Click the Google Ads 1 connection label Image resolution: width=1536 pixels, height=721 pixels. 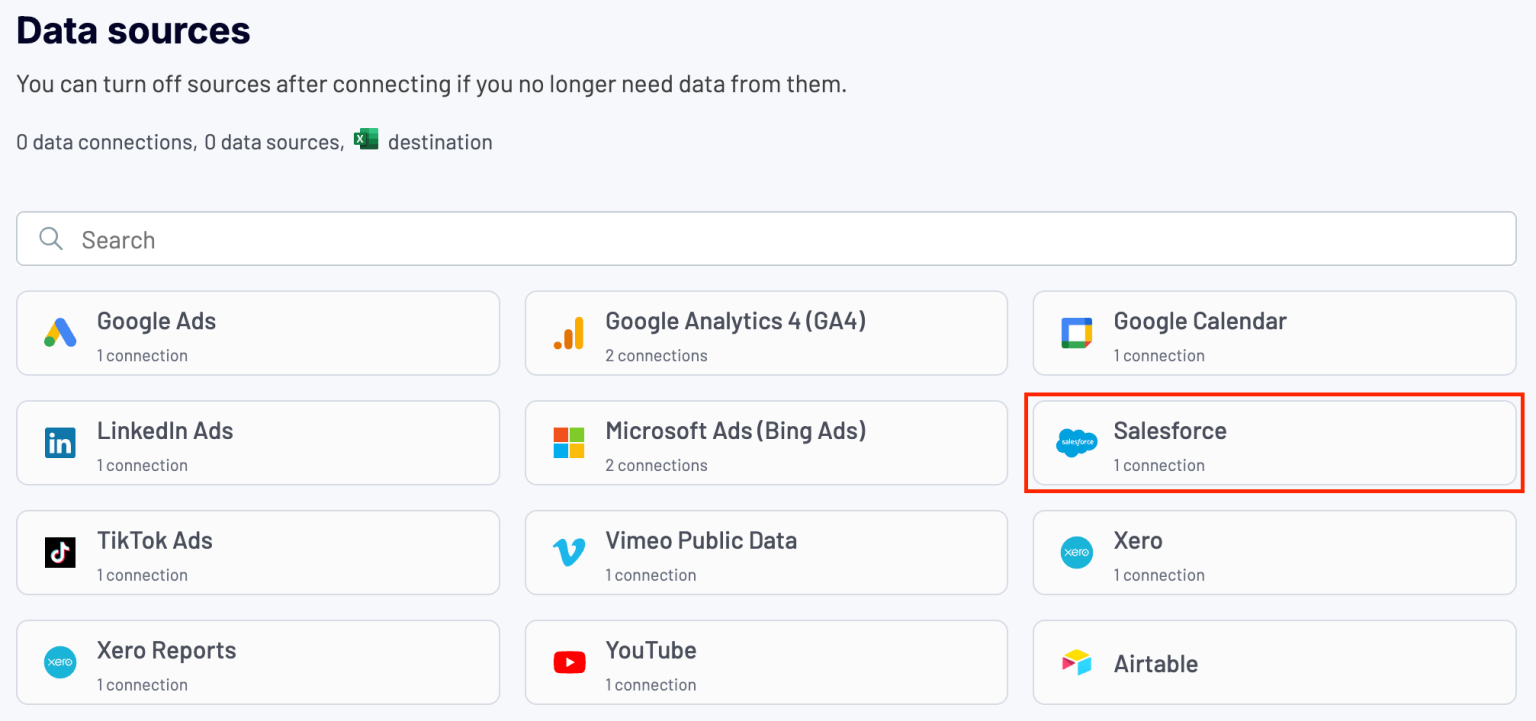(x=142, y=355)
